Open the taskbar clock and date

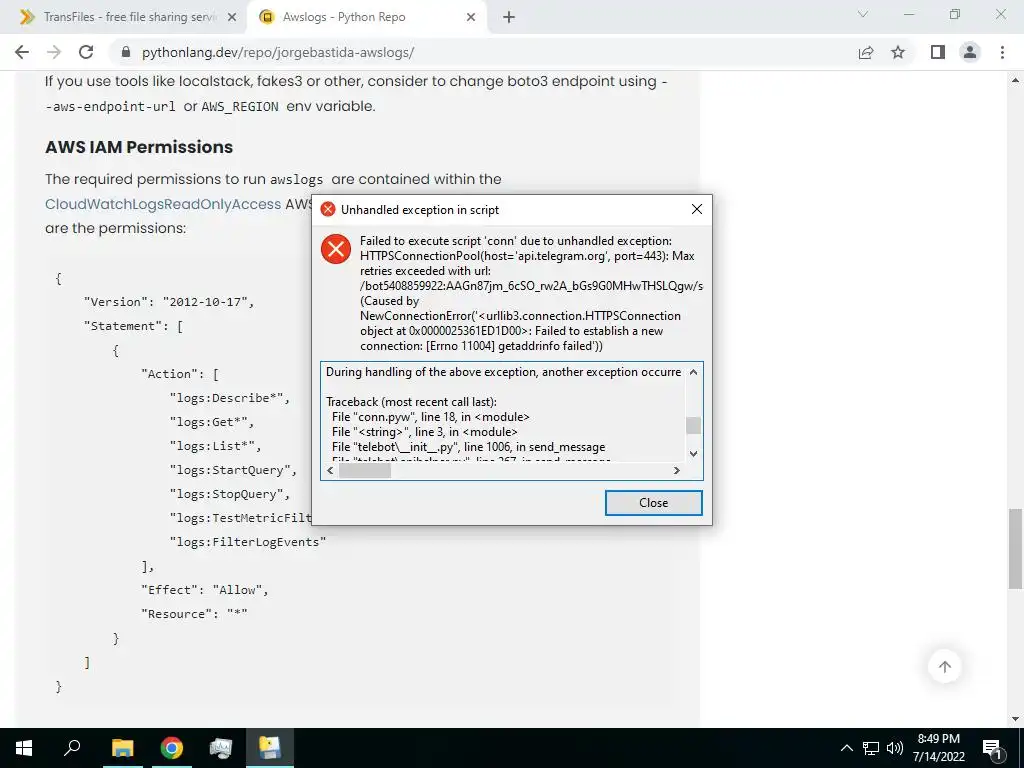point(938,748)
